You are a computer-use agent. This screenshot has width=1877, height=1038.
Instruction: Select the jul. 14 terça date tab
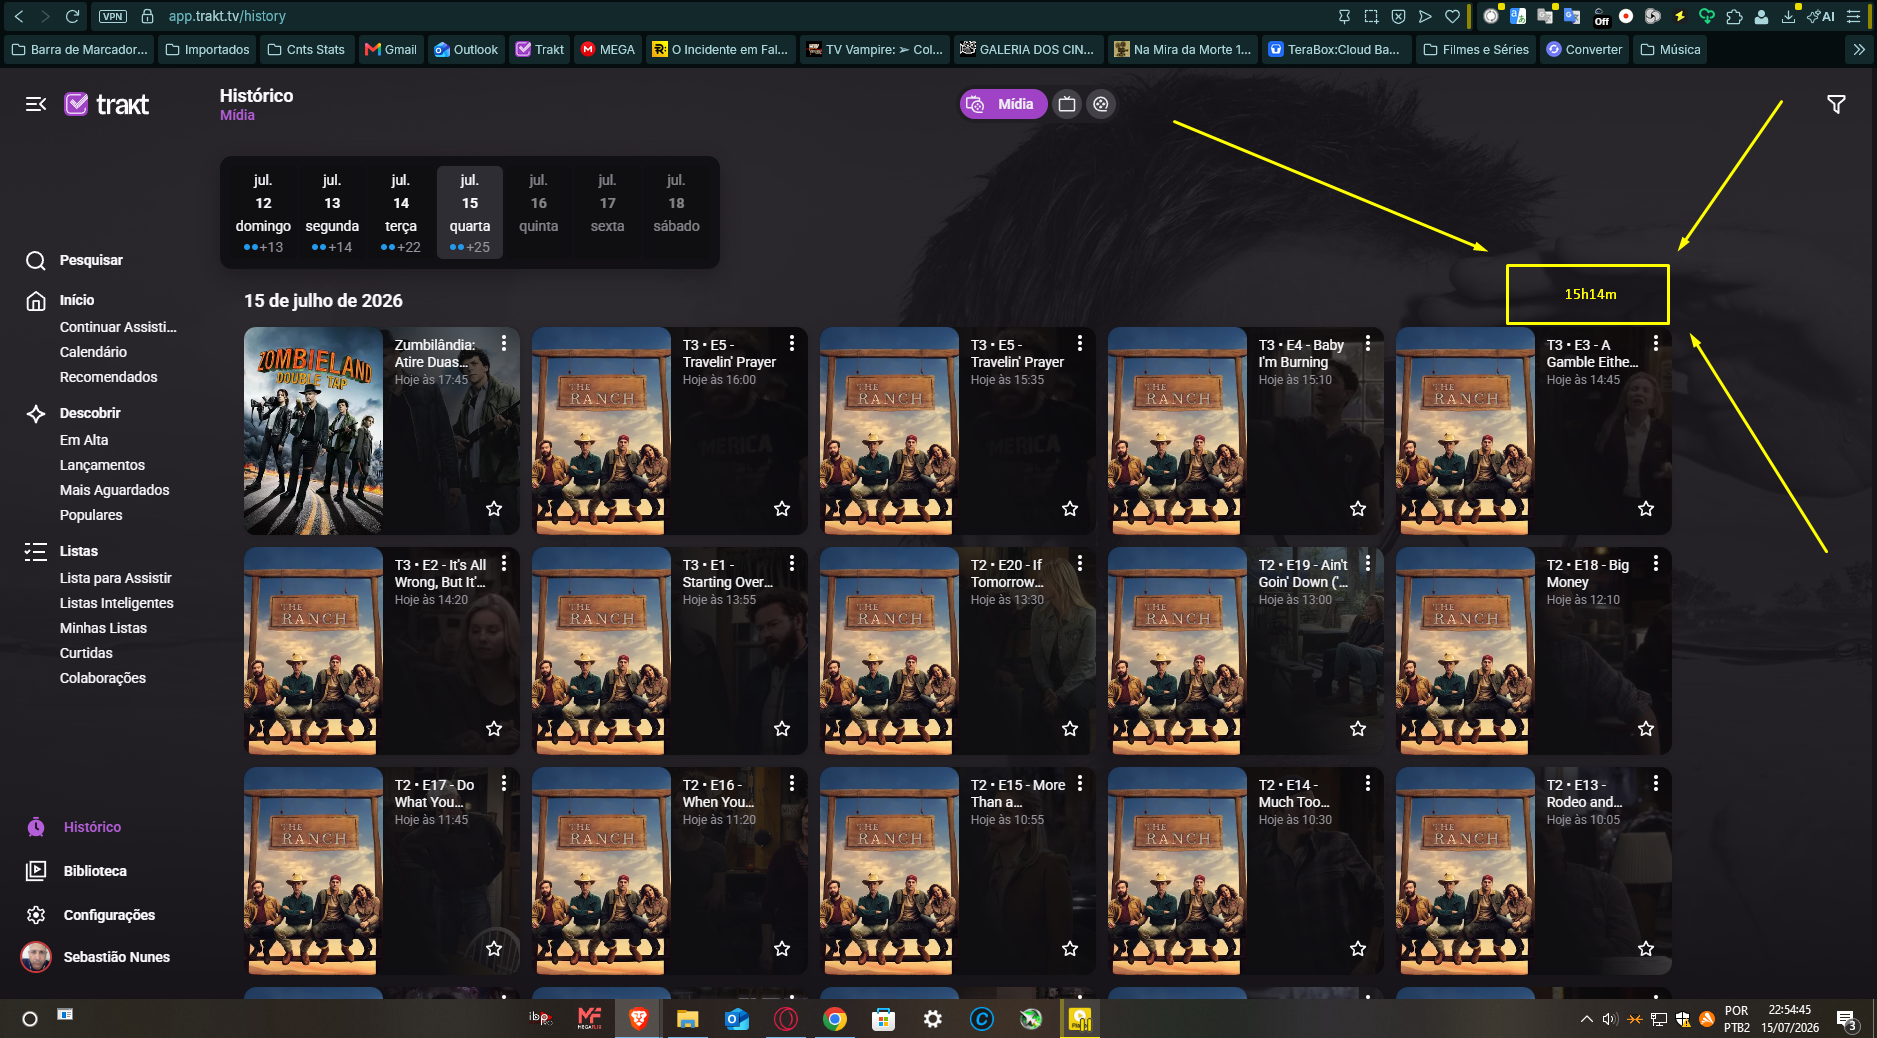[x=401, y=212]
